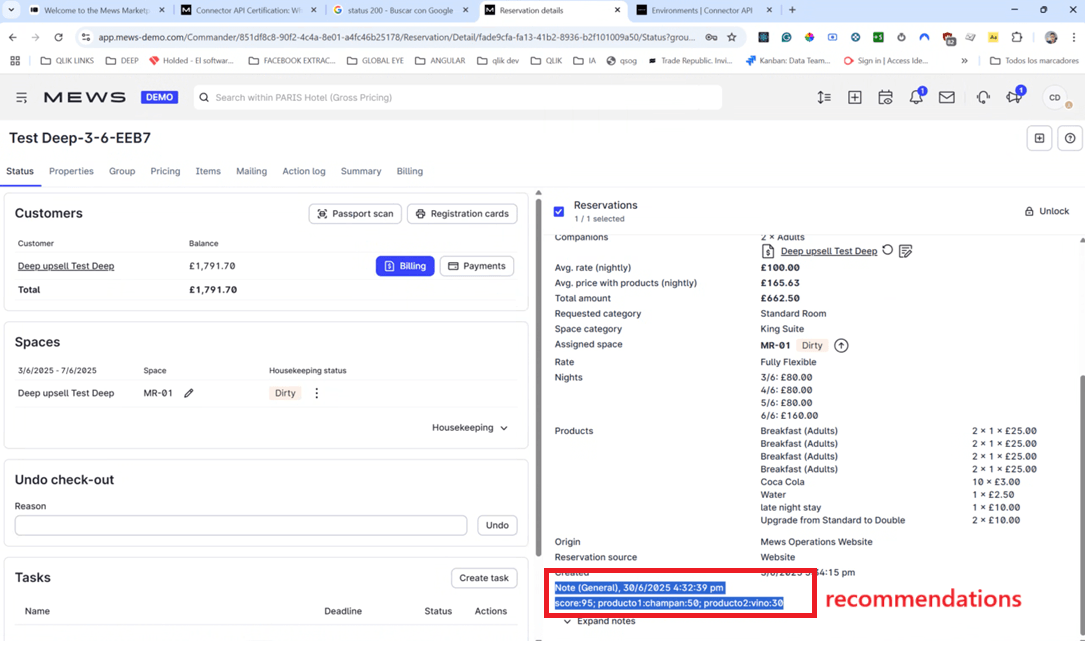The image size is (1092, 648).
Task: Open the Mews main navigation menu icon
Action: tap(21, 98)
